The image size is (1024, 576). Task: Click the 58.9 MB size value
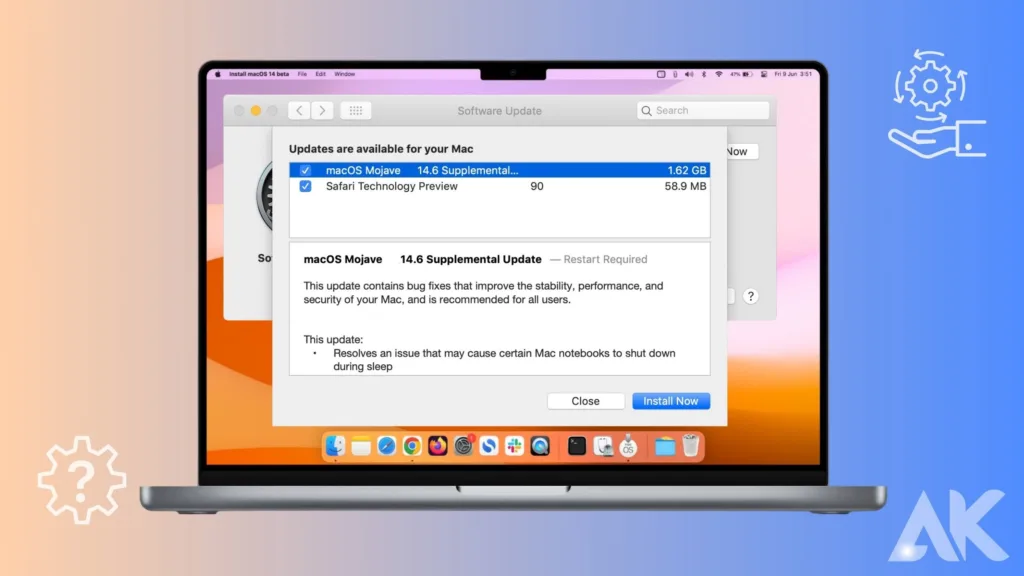point(685,186)
